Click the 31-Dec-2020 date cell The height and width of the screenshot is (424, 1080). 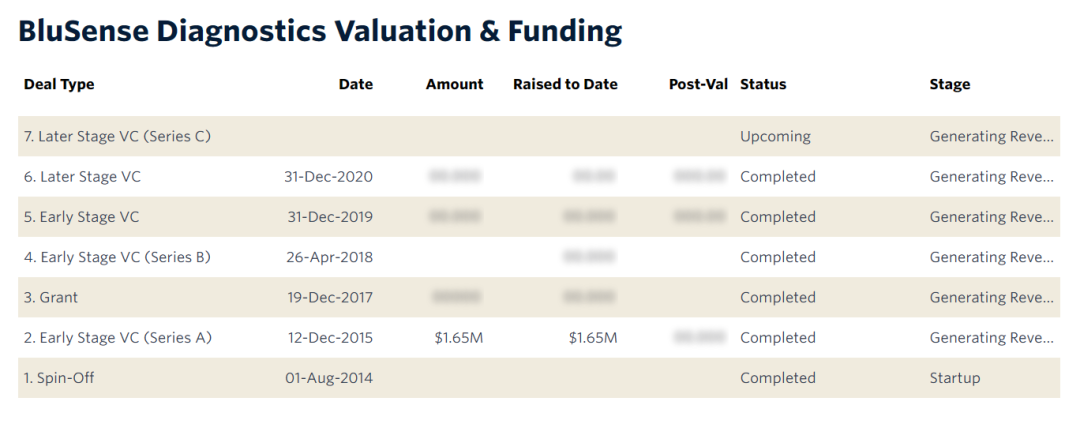(328, 177)
